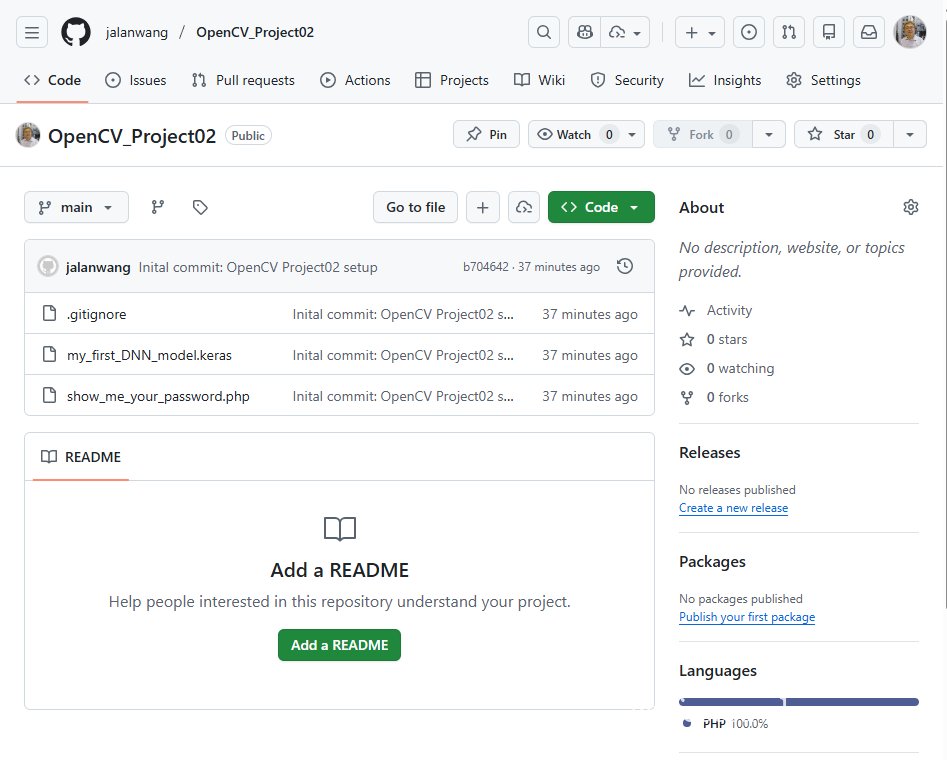Viewport: 947px width, 760px height.
Task: Expand the green Code dropdown
Action: click(x=601, y=207)
